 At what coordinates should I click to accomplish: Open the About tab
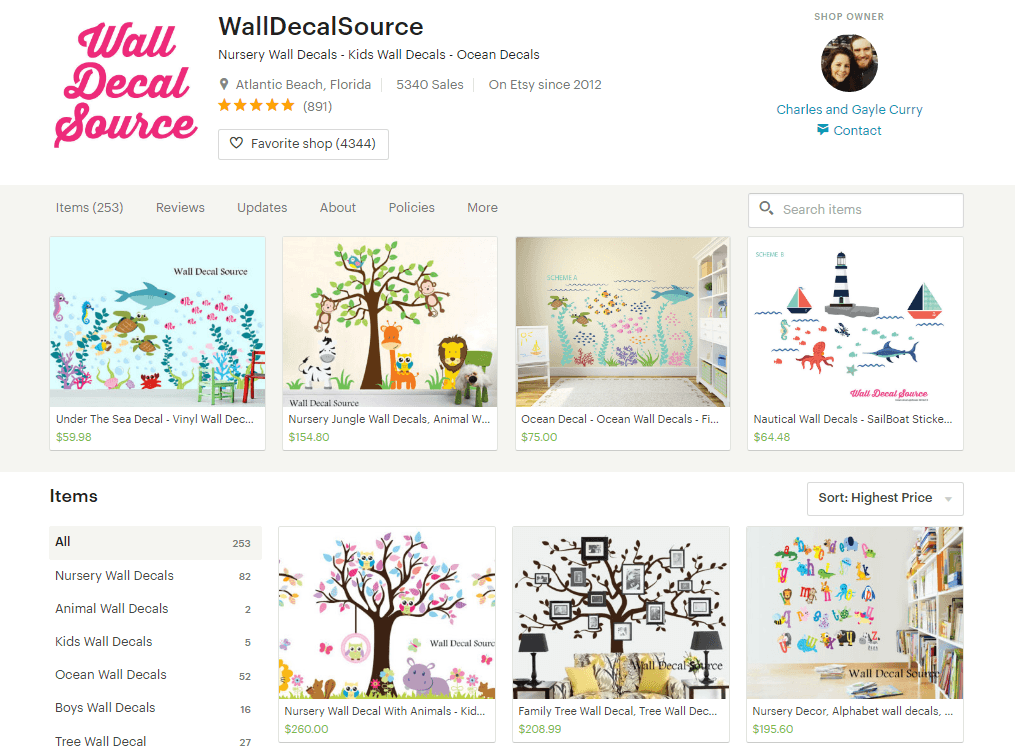338,208
